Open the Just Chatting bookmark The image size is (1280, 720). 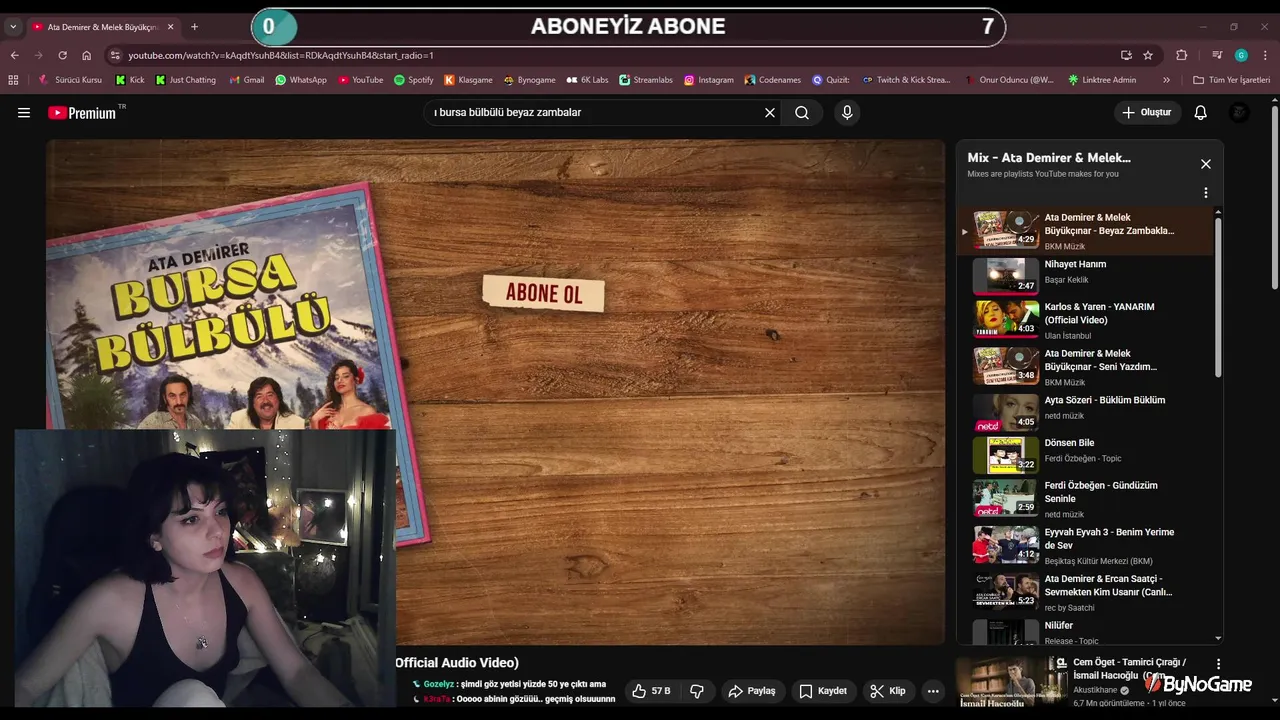[x=186, y=80]
